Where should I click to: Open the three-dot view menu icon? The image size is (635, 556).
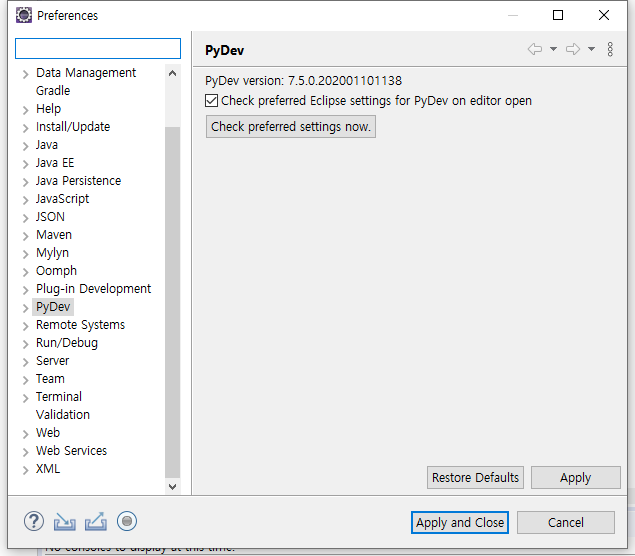click(x=610, y=49)
